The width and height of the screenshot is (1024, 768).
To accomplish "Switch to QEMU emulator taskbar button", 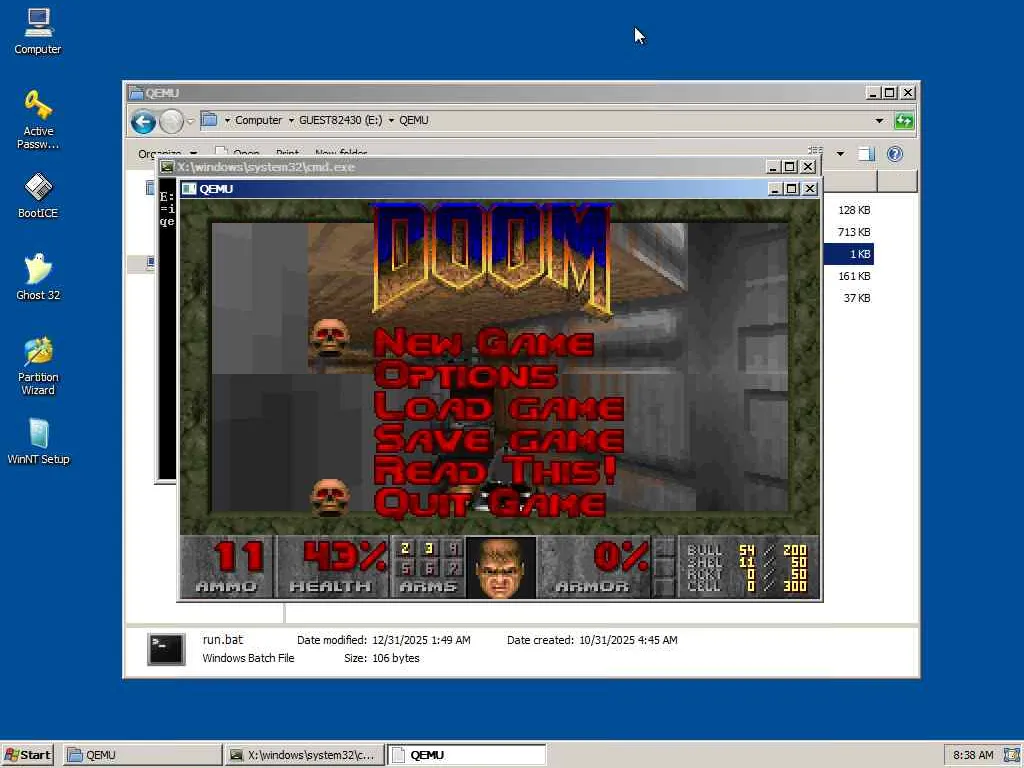I will 466,755.
